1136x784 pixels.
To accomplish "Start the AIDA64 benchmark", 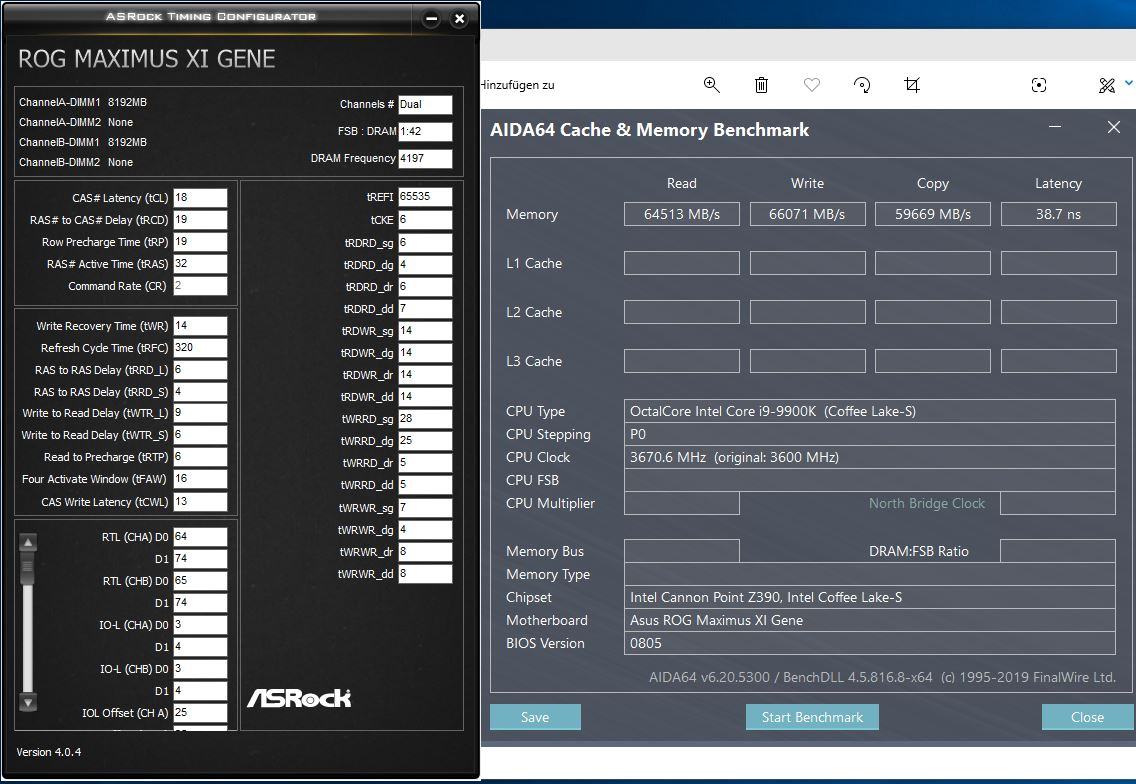I will click(812, 717).
